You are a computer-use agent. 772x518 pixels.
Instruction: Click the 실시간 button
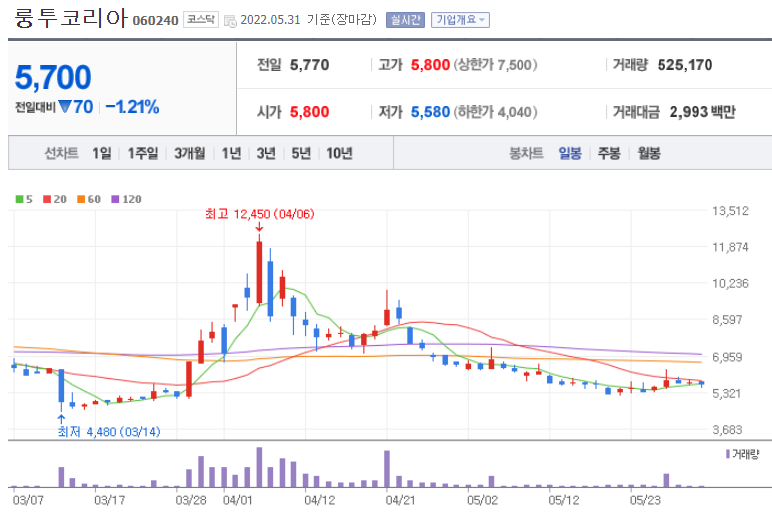point(405,20)
